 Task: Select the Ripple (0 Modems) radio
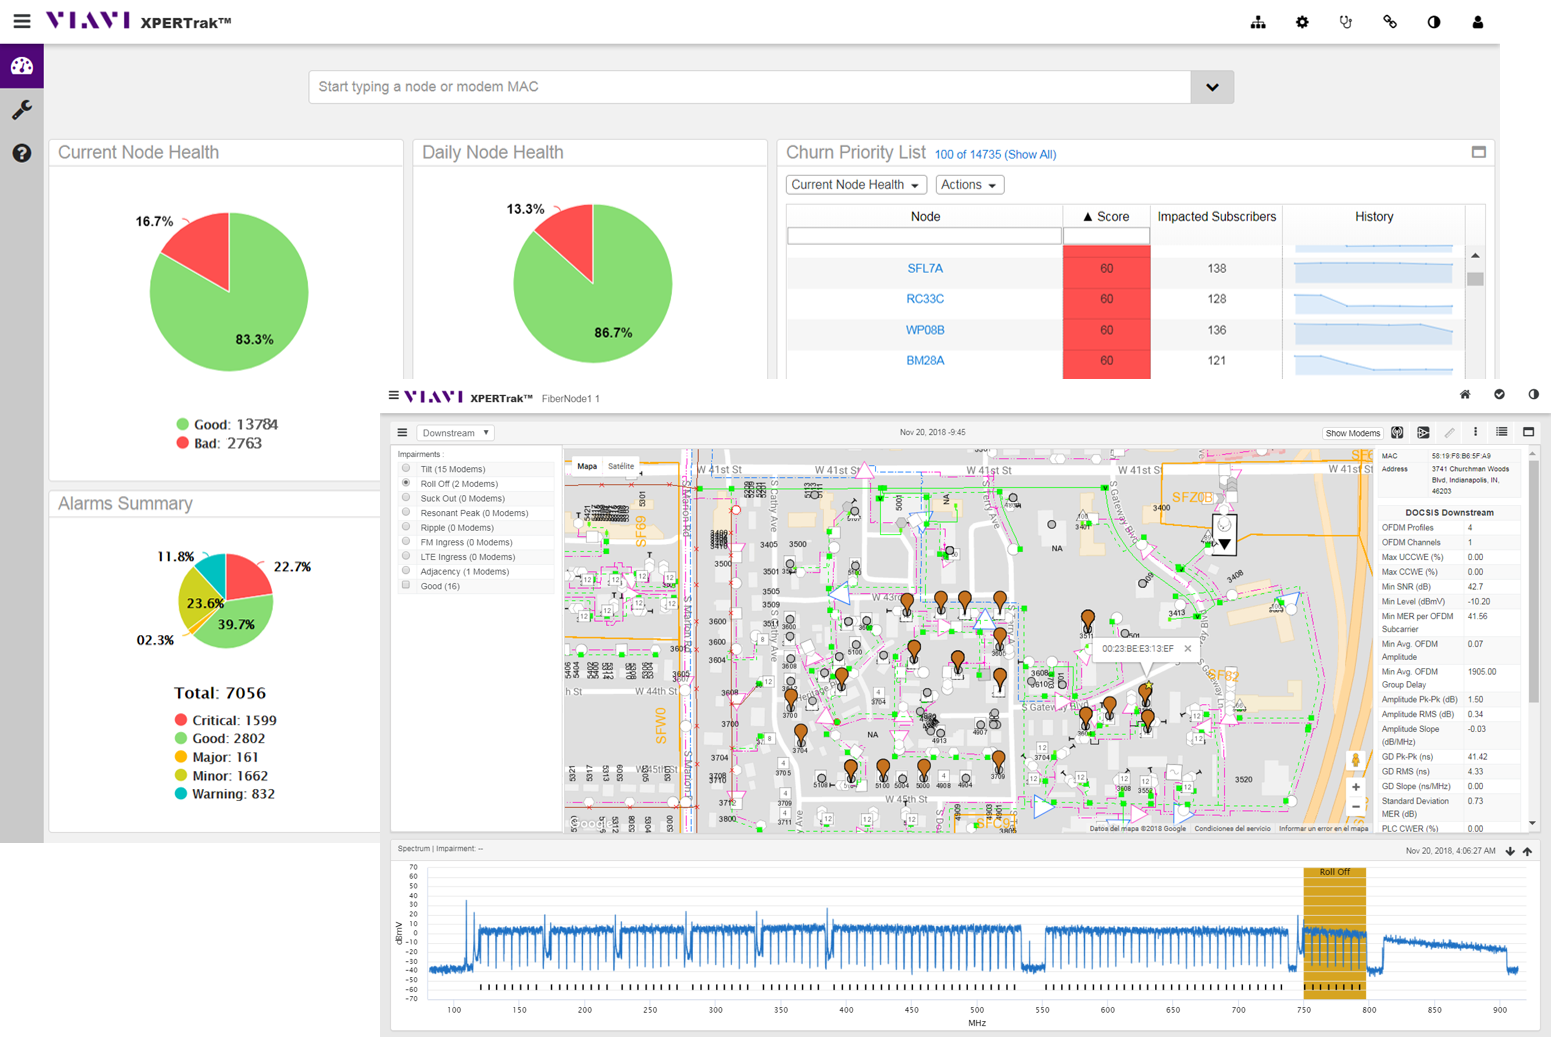406,527
